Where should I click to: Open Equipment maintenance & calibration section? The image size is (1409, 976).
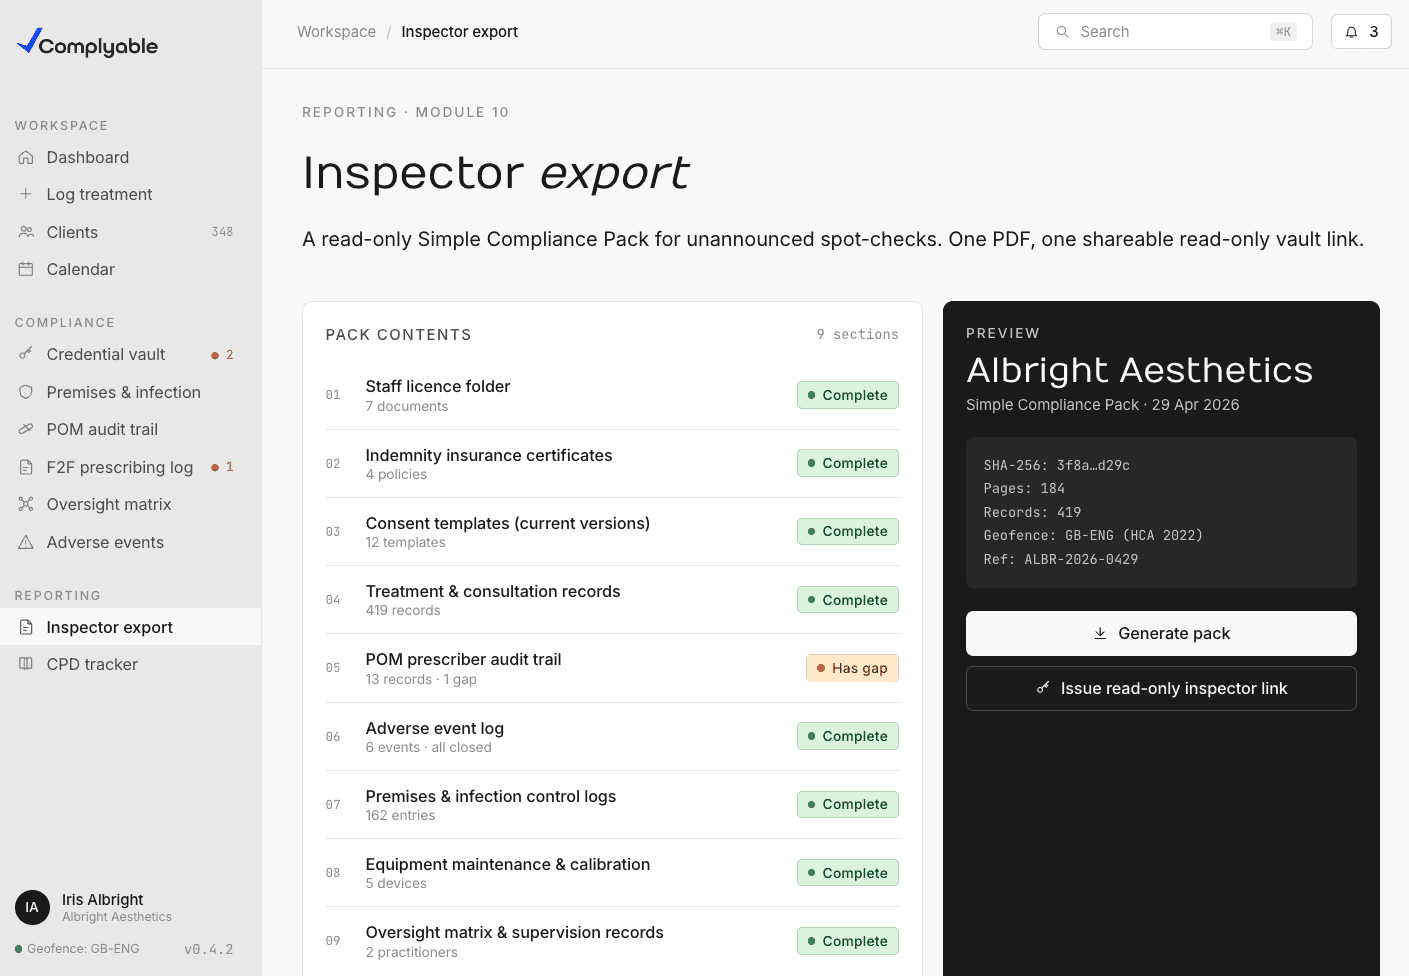click(x=612, y=873)
